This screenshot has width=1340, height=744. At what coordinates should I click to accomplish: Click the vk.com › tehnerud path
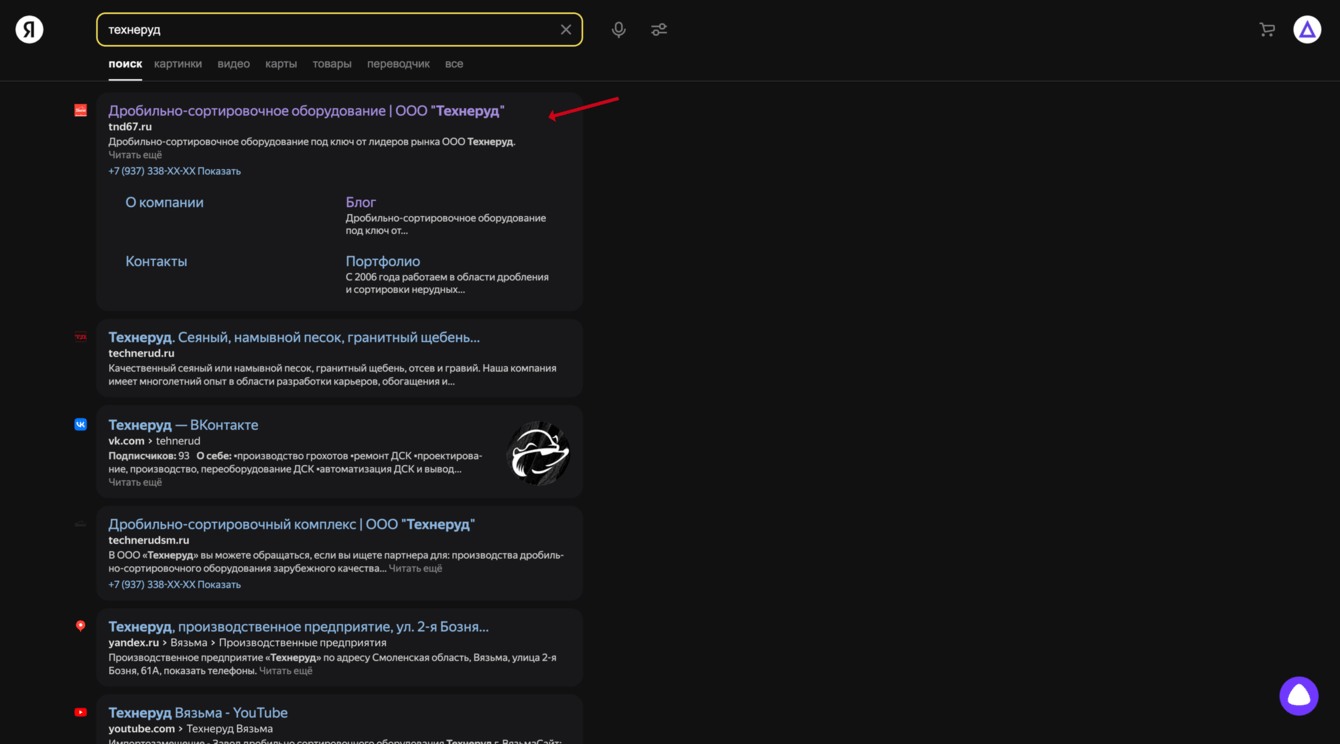(x=154, y=441)
